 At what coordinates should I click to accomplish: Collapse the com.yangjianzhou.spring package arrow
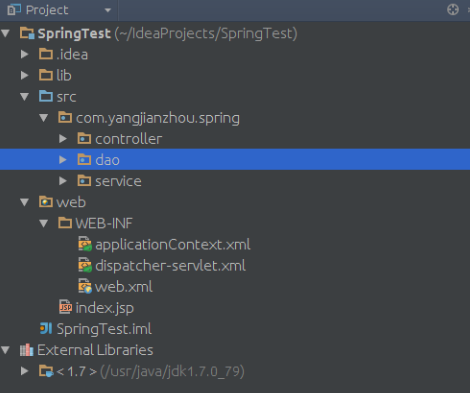tap(44, 118)
